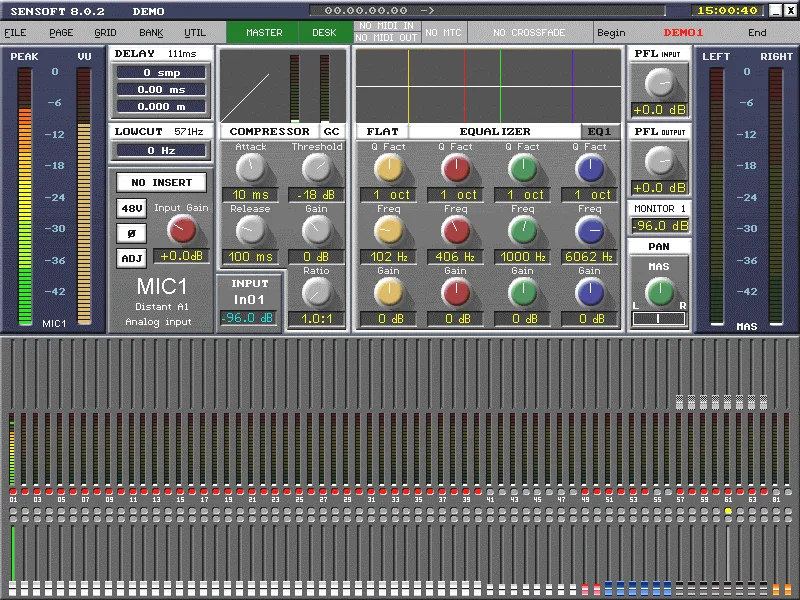Click the LOWCUT 0 Hz field
This screenshot has width=800, height=600.
tap(161, 151)
